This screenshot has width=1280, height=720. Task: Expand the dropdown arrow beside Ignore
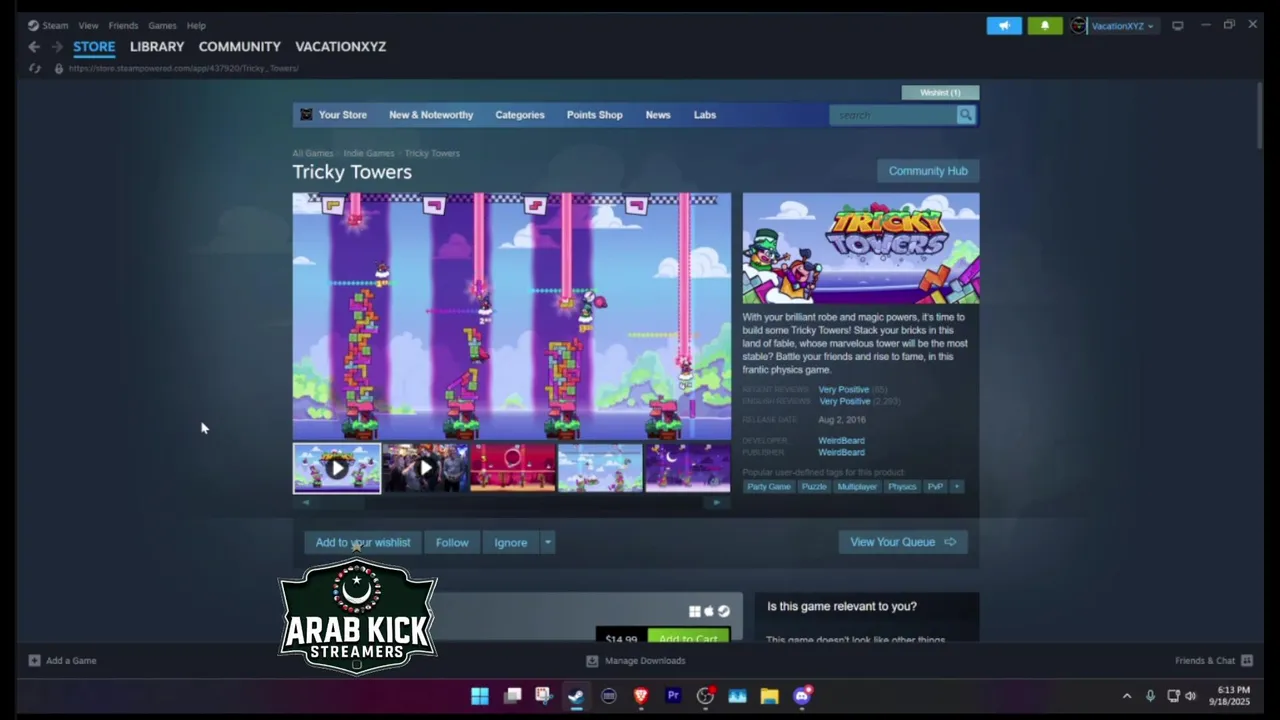tap(547, 542)
